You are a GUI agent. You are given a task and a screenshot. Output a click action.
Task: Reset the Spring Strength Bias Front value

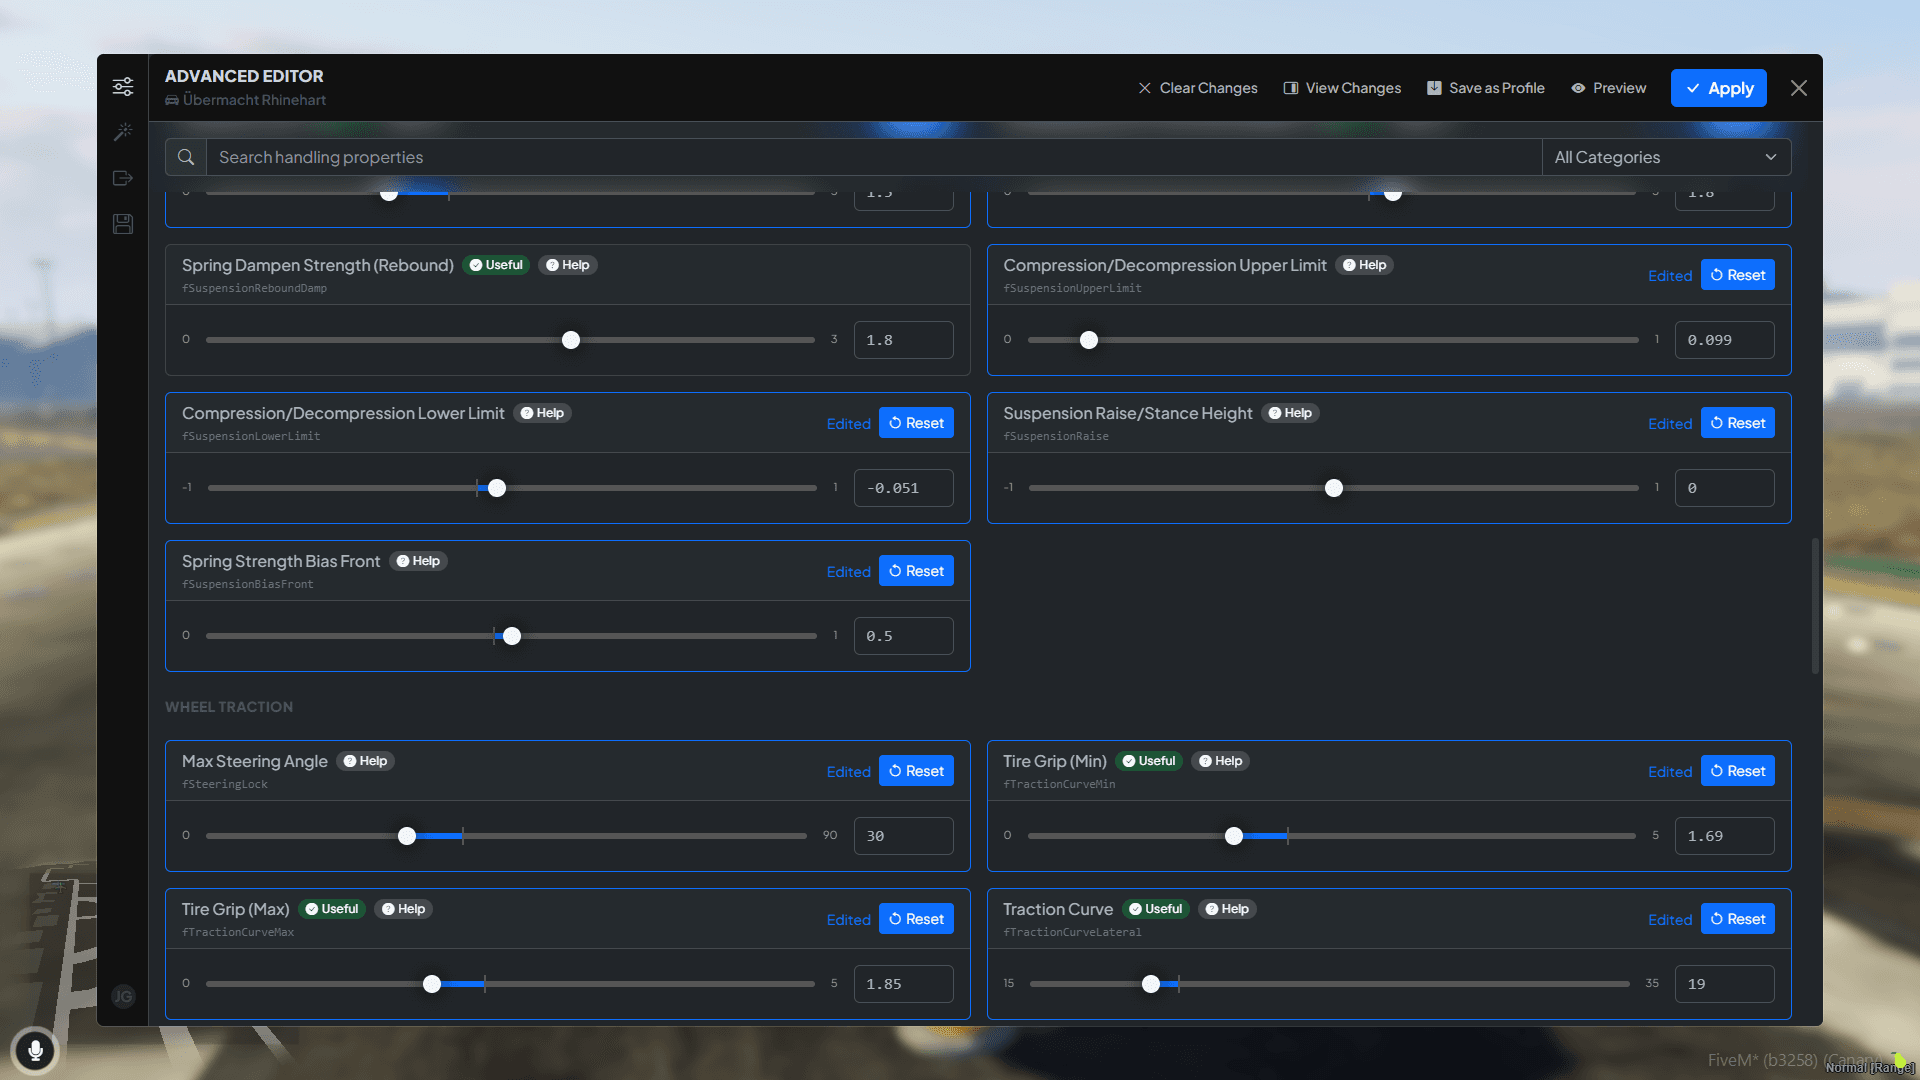(915, 570)
